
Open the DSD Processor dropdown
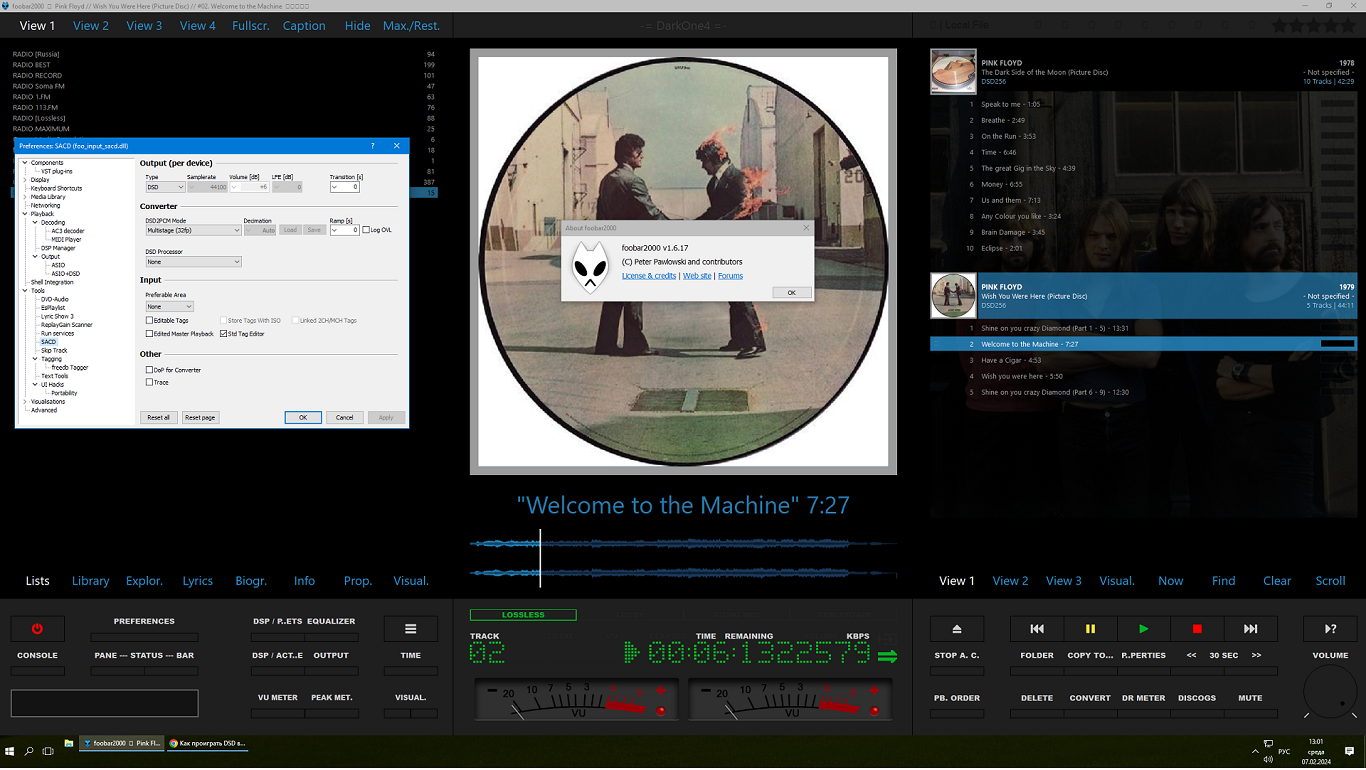(x=193, y=262)
